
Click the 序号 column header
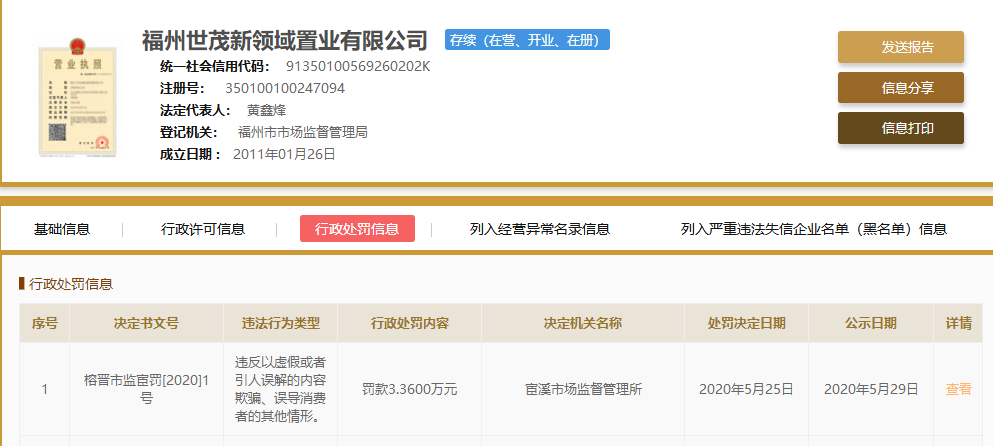pyautogui.click(x=44, y=323)
